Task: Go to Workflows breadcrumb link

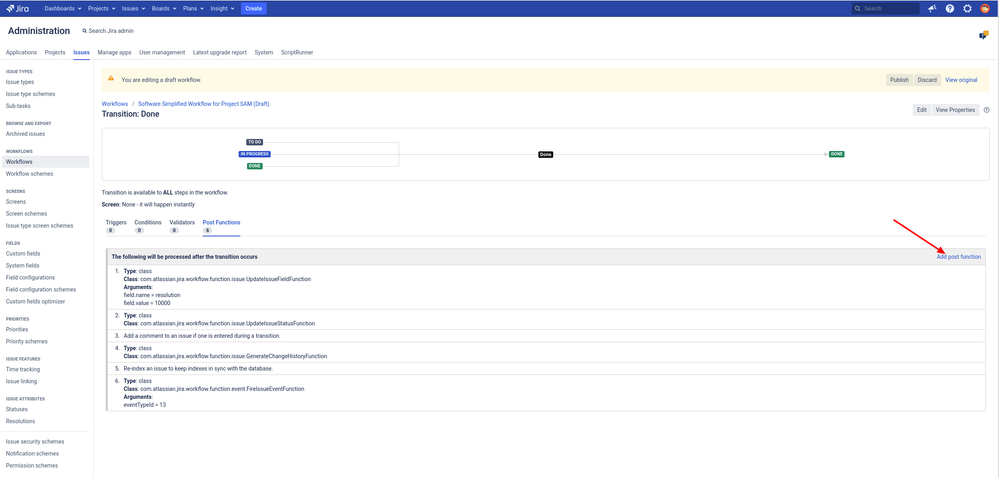Action: pos(115,103)
